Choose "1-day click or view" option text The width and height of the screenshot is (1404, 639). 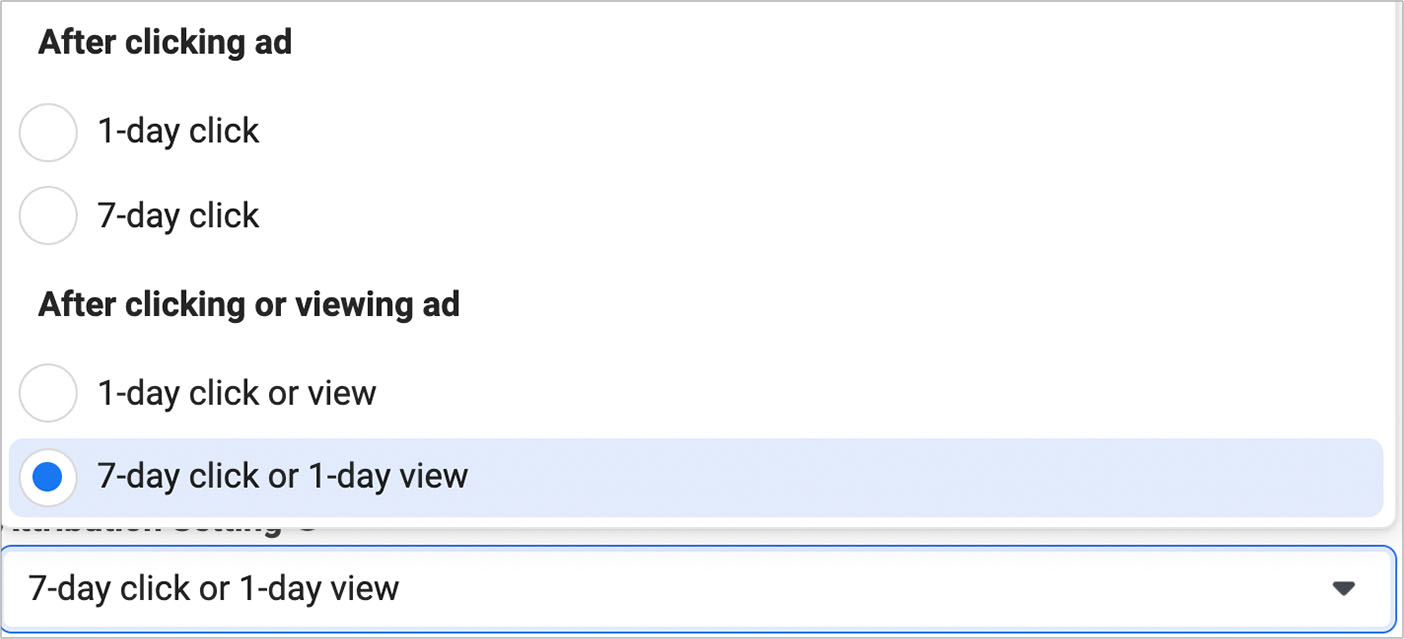click(236, 393)
